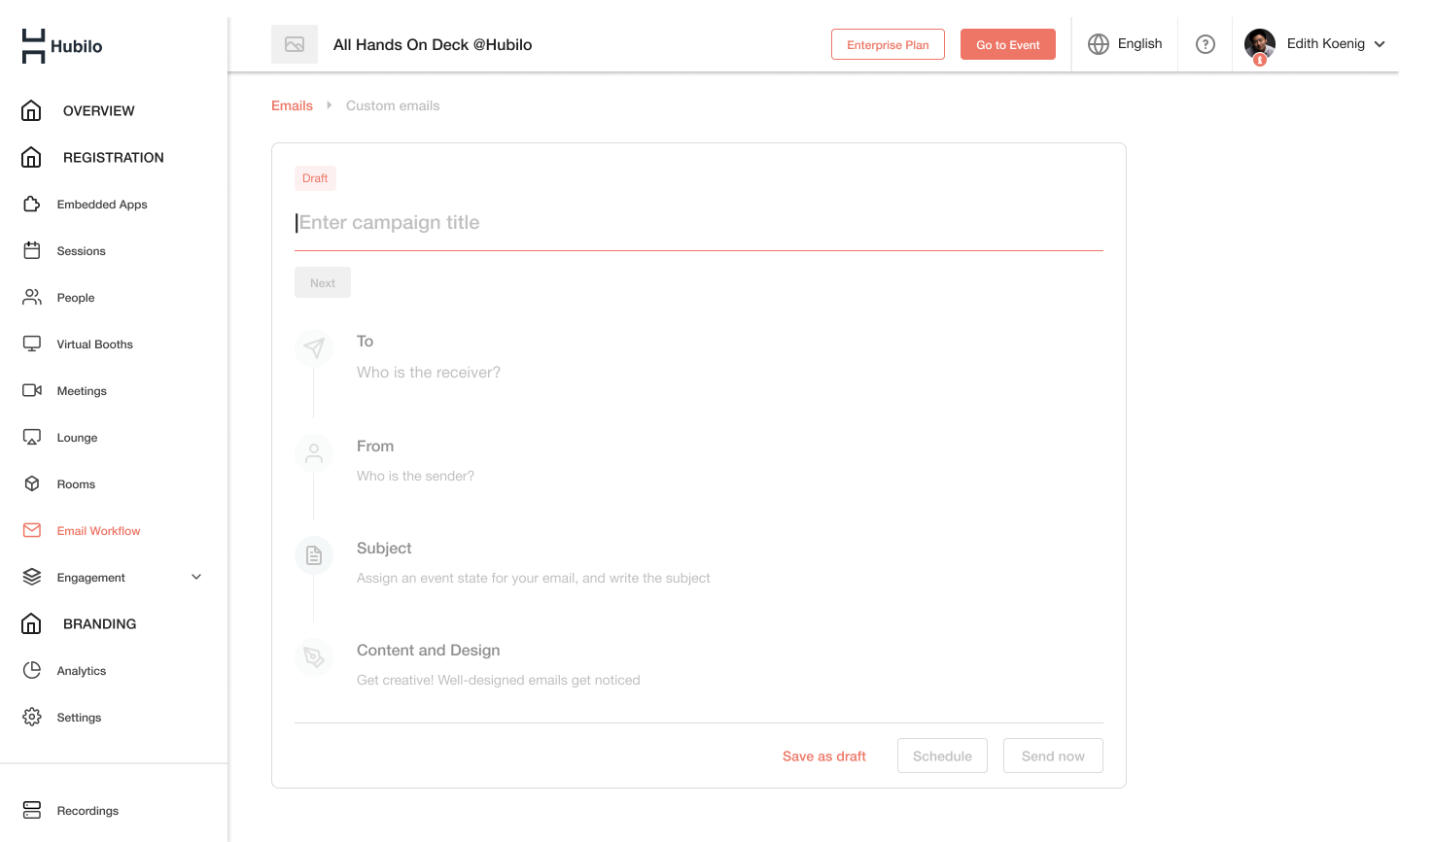Click the Engagement layers icon

pos(32,577)
